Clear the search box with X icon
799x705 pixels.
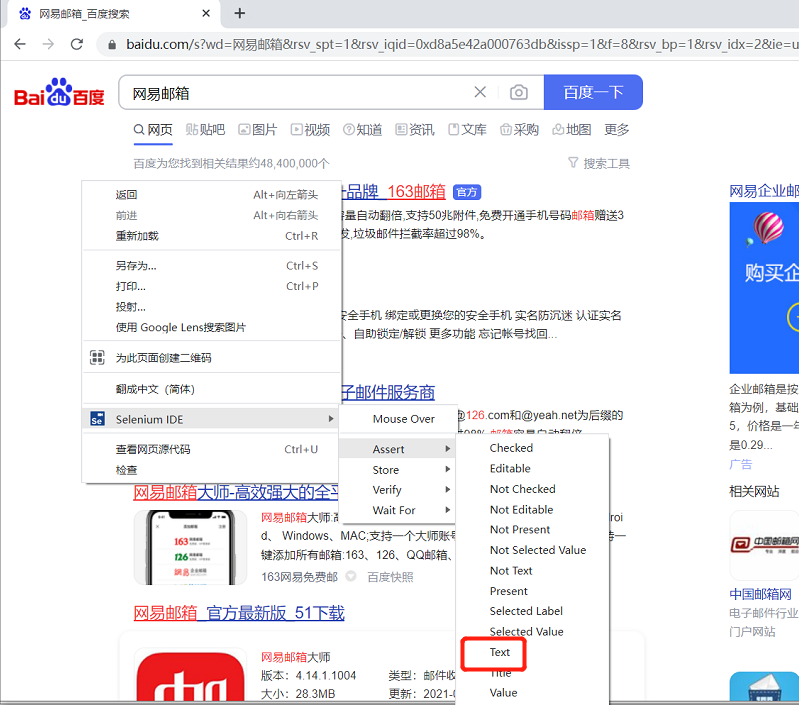click(x=480, y=92)
